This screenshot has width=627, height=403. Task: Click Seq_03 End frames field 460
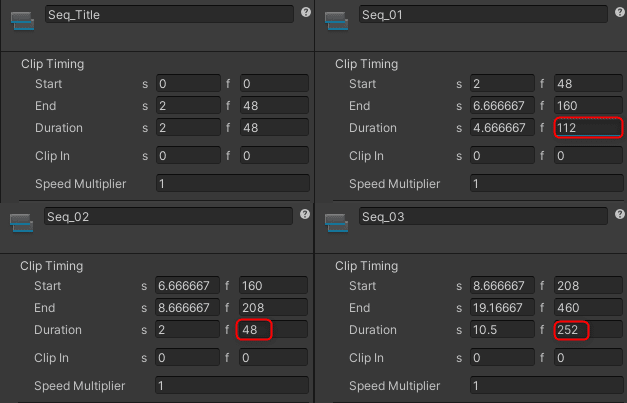tap(588, 307)
